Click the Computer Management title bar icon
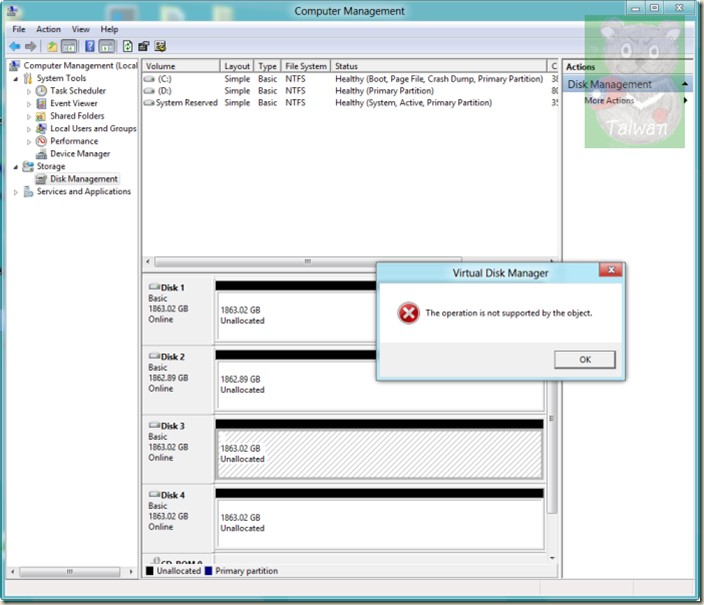The image size is (704, 605). pos(12,10)
